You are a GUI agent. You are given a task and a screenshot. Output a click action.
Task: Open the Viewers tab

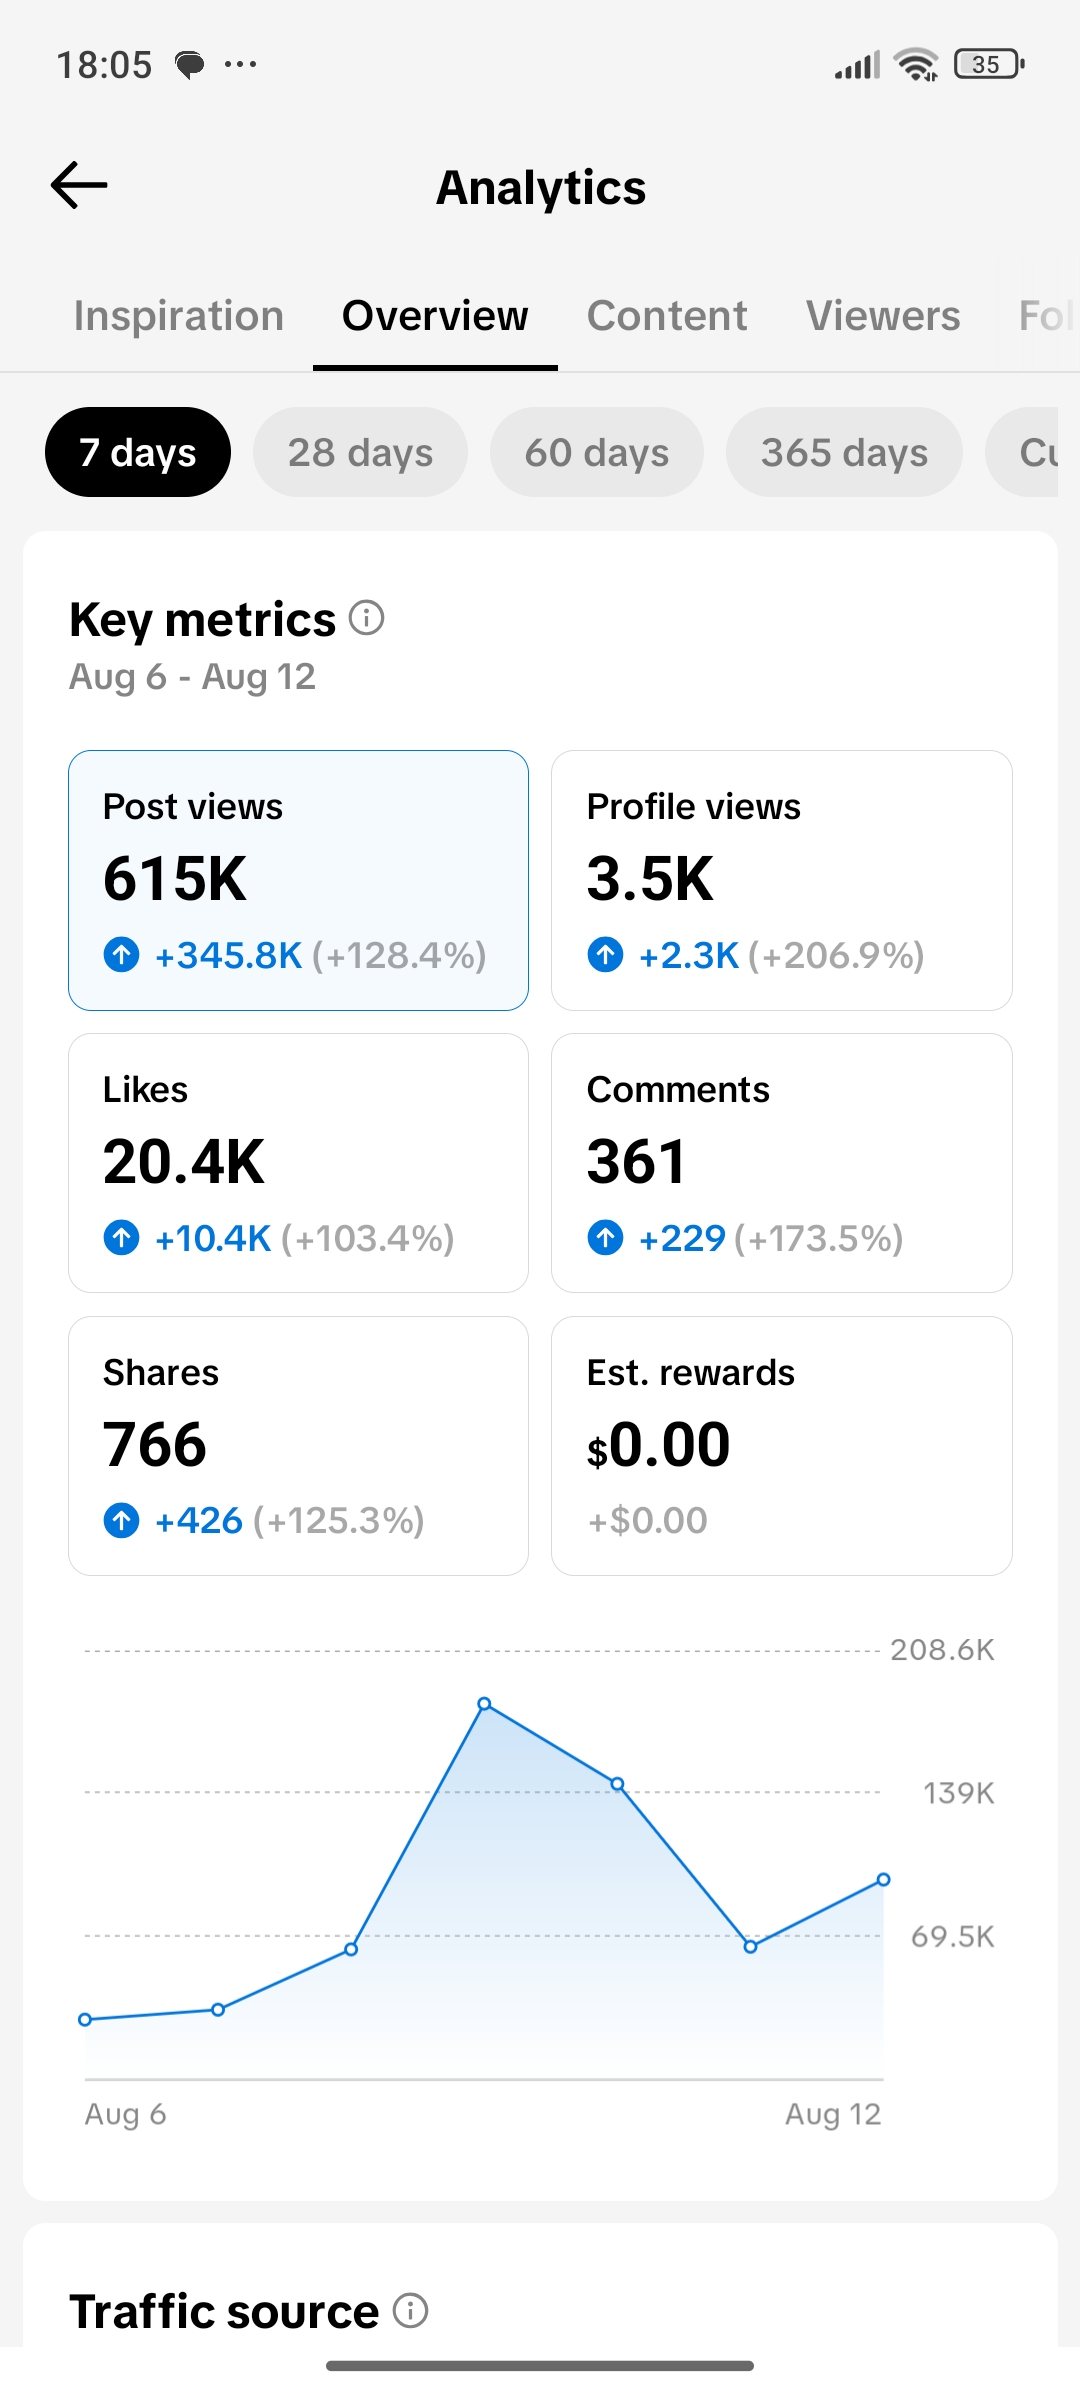883,316
